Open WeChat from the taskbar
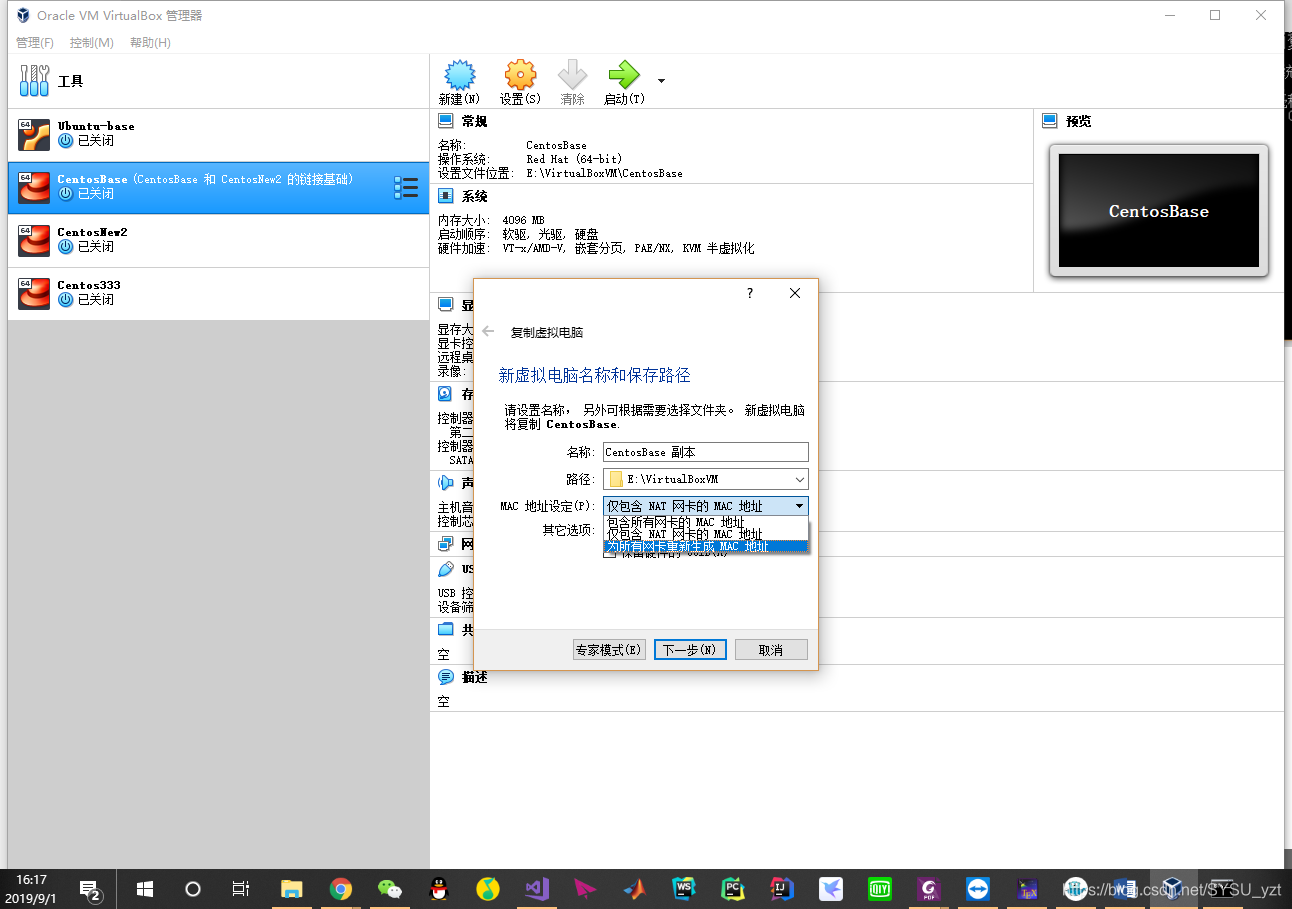 390,888
